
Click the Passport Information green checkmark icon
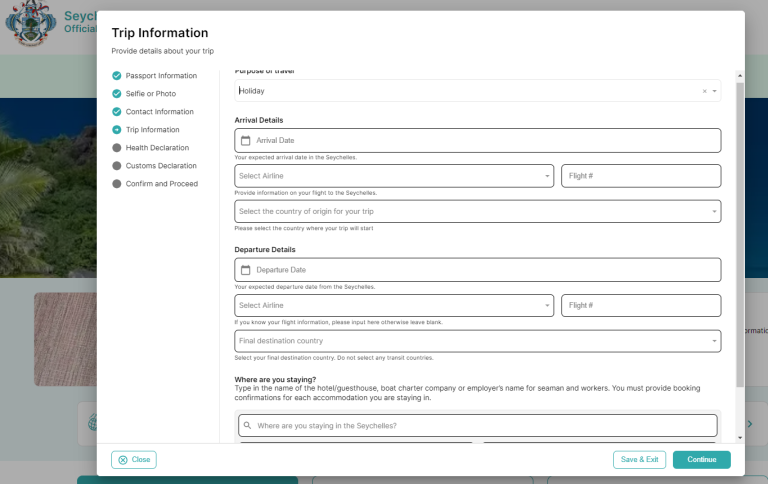pyautogui.click(x=117, y=76)
